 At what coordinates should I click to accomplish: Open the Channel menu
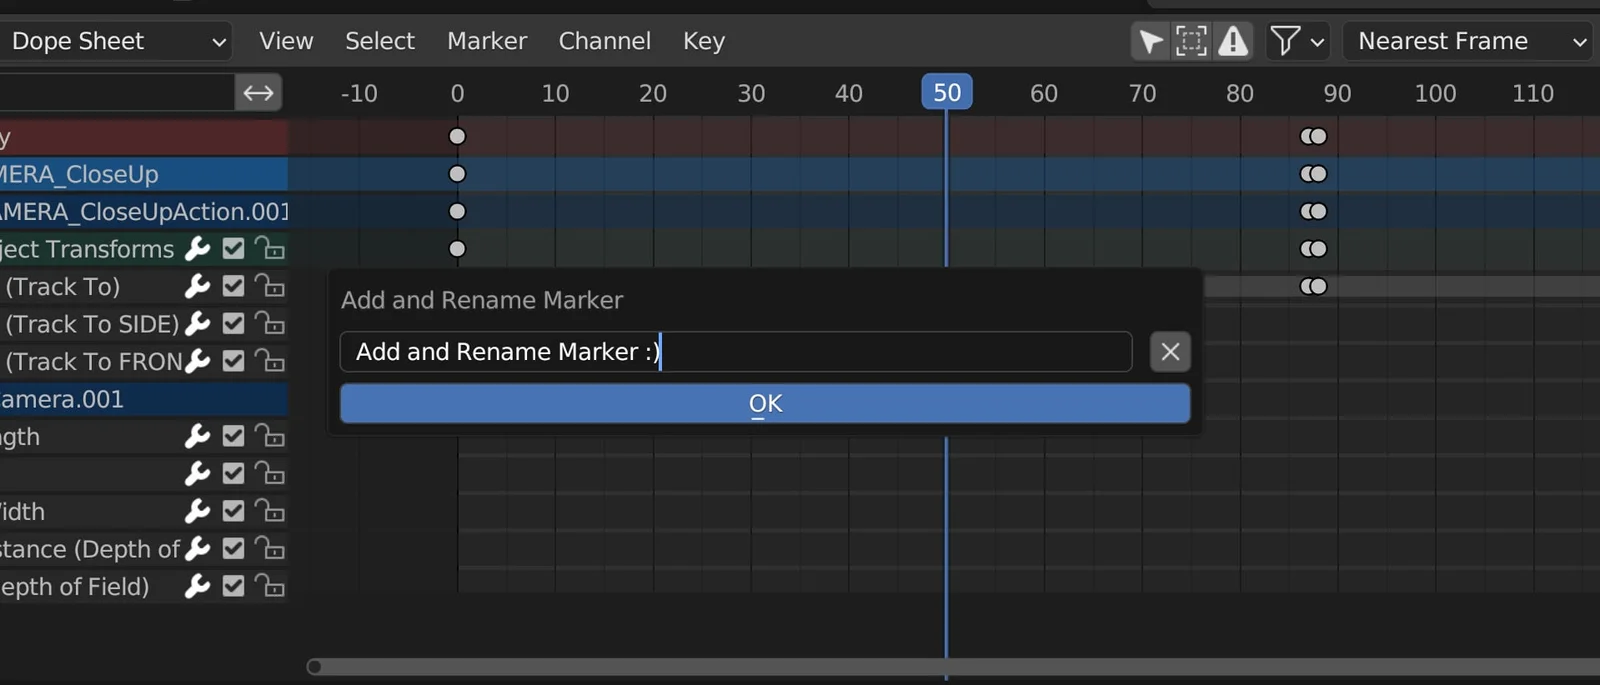click(x=604, y=41)
